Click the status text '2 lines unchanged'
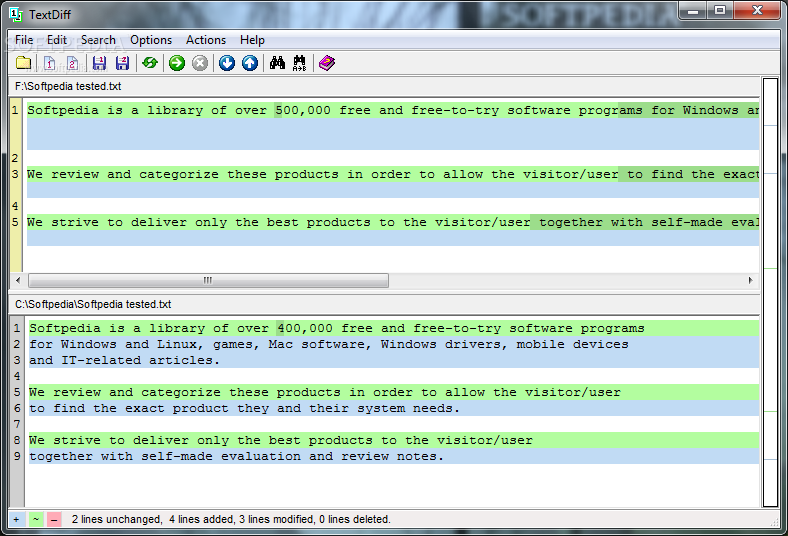The image size is (788, 536). point(117,519)
